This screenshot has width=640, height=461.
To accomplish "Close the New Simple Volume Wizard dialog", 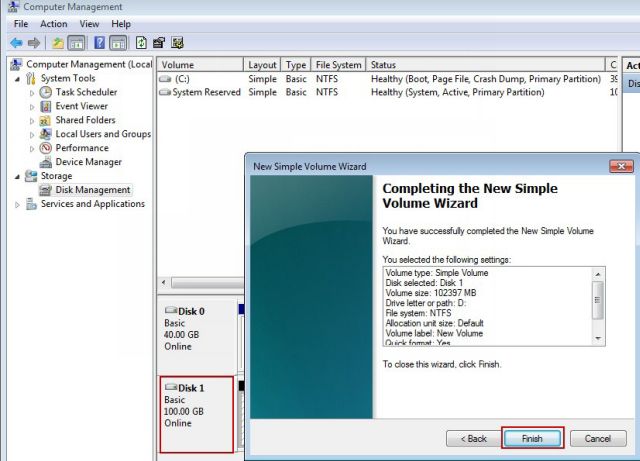I will 621,166.
